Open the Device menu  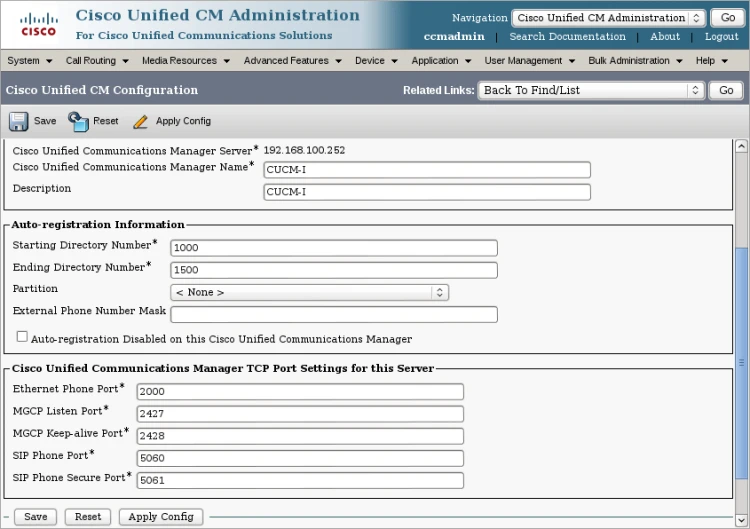coord(376,61)
